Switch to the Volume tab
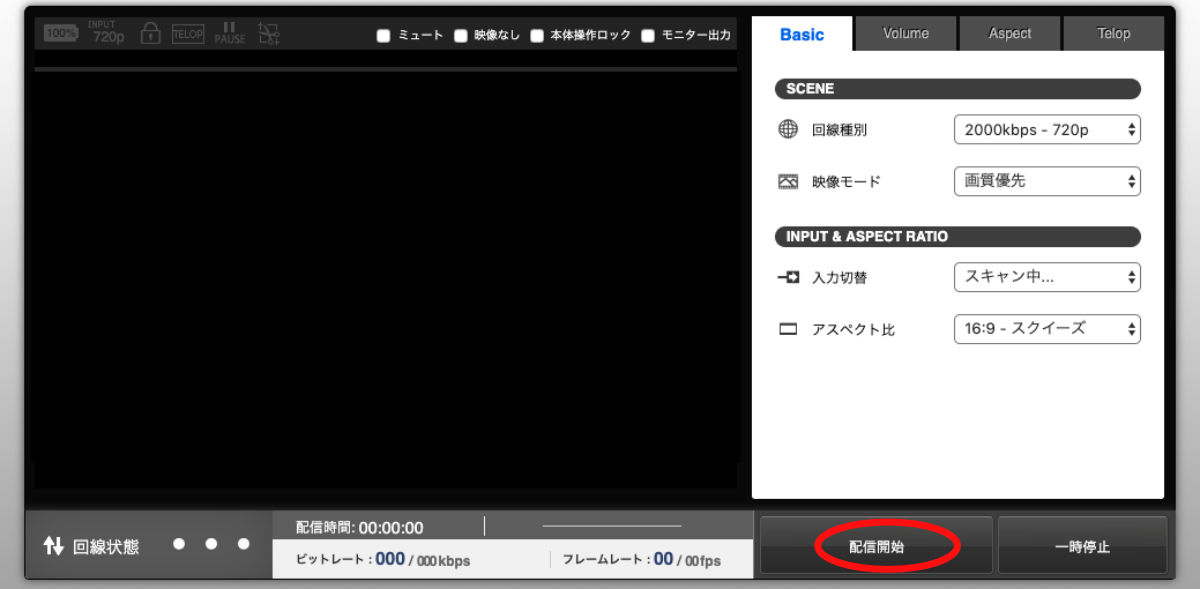The width and height of the screenshot is (1200, 589). 905,34
